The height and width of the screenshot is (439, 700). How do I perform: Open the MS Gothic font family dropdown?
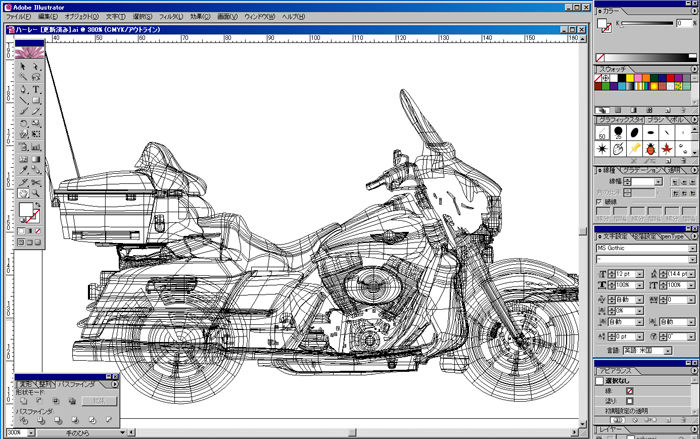click(692, 248)
